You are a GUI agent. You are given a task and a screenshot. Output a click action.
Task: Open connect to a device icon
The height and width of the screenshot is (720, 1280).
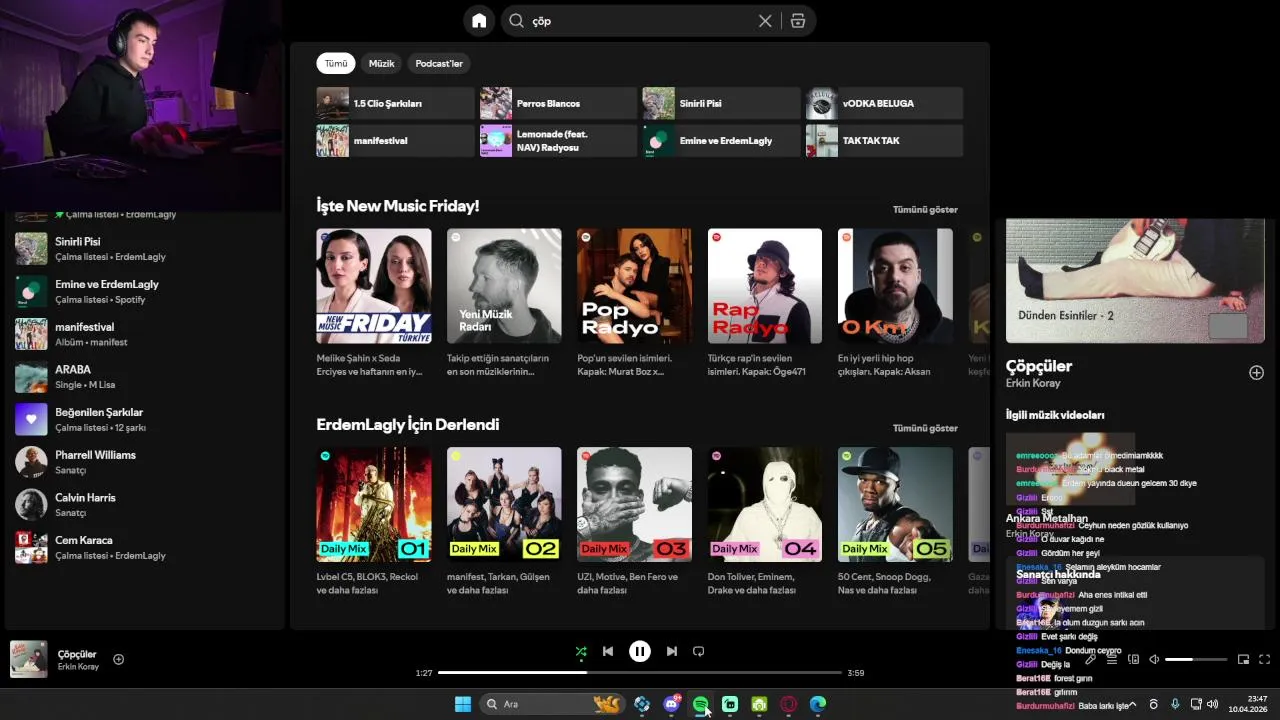[x=1133, y=659]
